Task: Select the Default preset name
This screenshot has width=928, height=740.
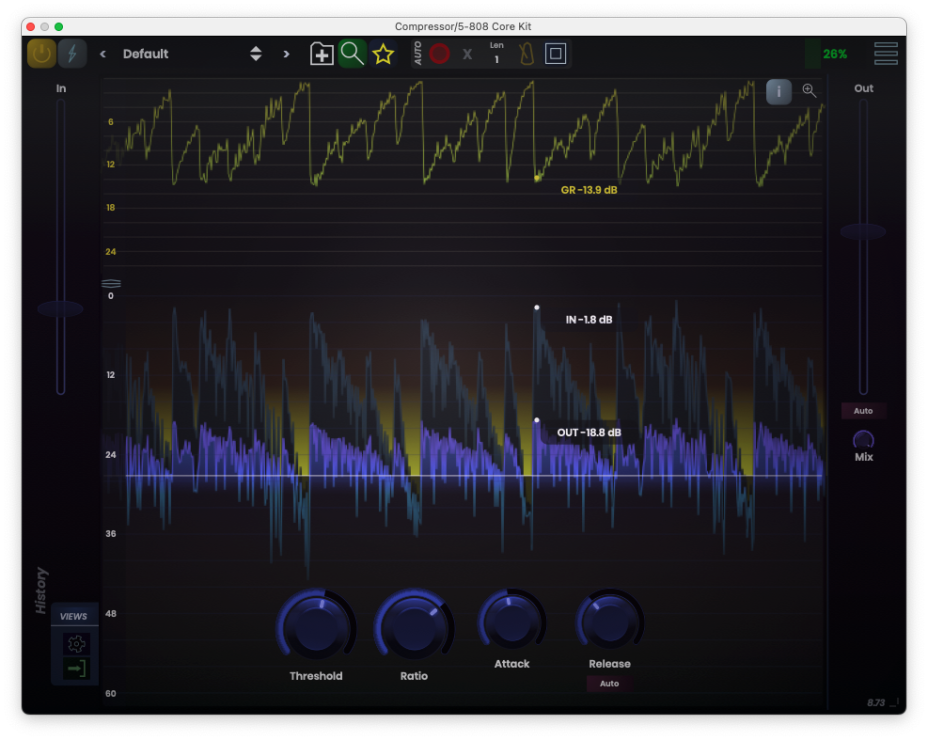Action: (x=145, y=54)
